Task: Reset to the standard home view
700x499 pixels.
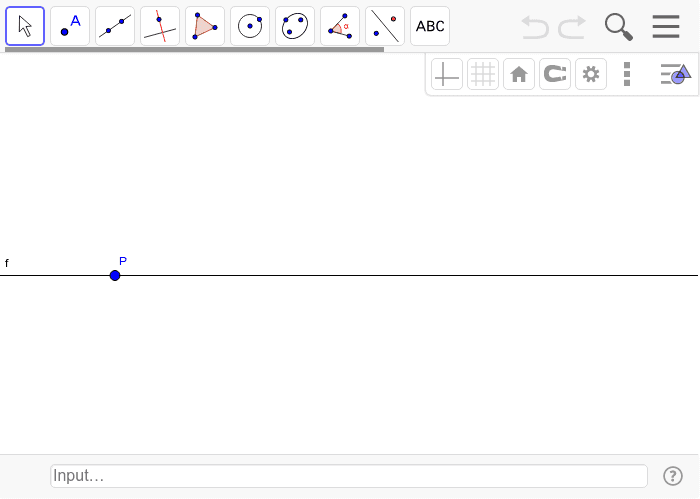Action: [x=519, y=74]
